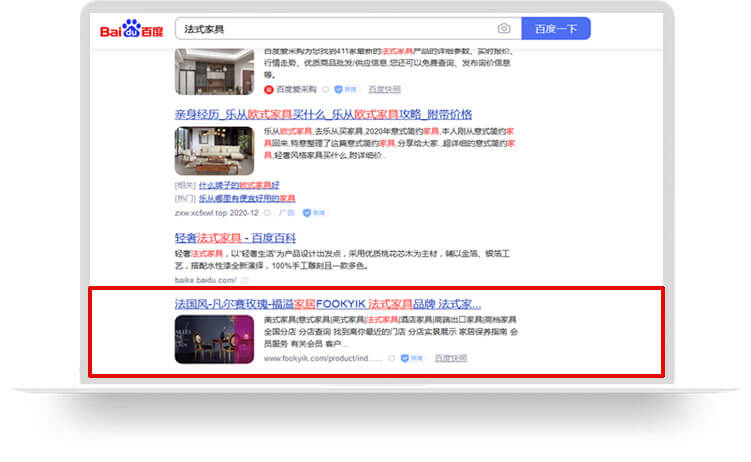Viewport: 751px width, 462px height.
Task: Click www.fookyik.com/product URL text
Action: coord(323,358)
